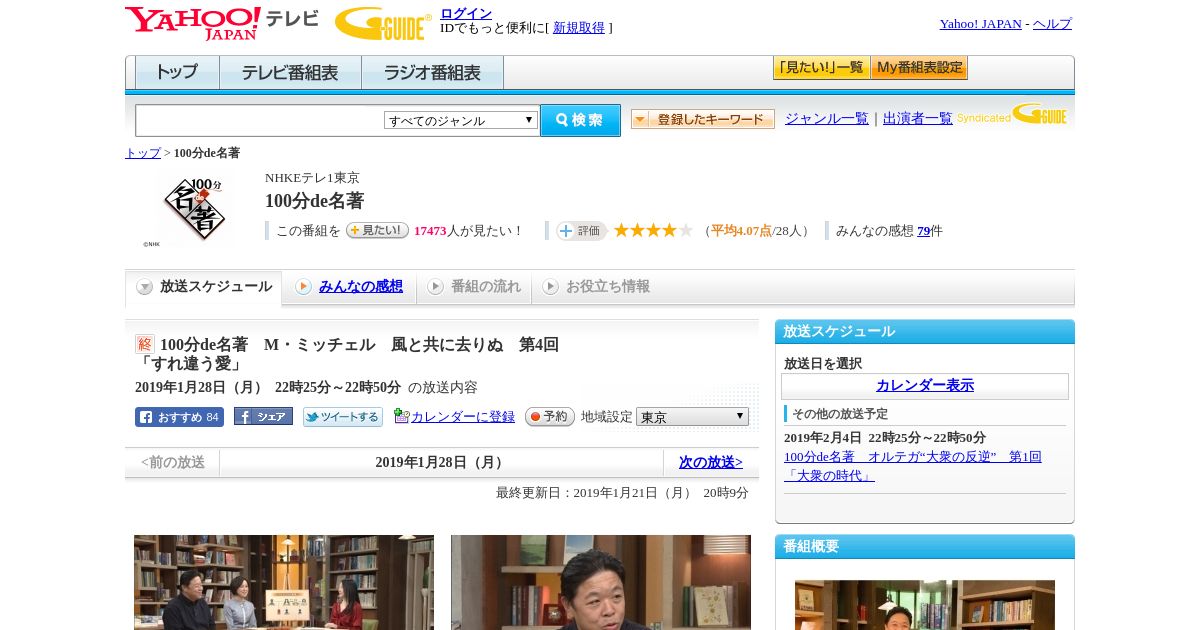Click the 終 ended-broadcast badge

(145, 344)
